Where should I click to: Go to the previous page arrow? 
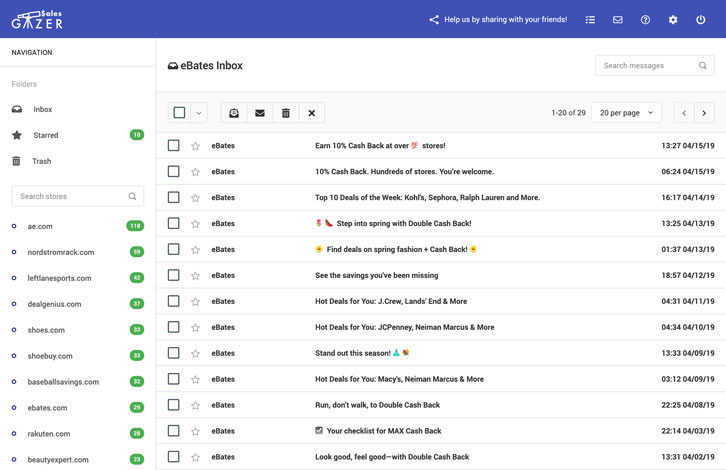tap(684, 113)
